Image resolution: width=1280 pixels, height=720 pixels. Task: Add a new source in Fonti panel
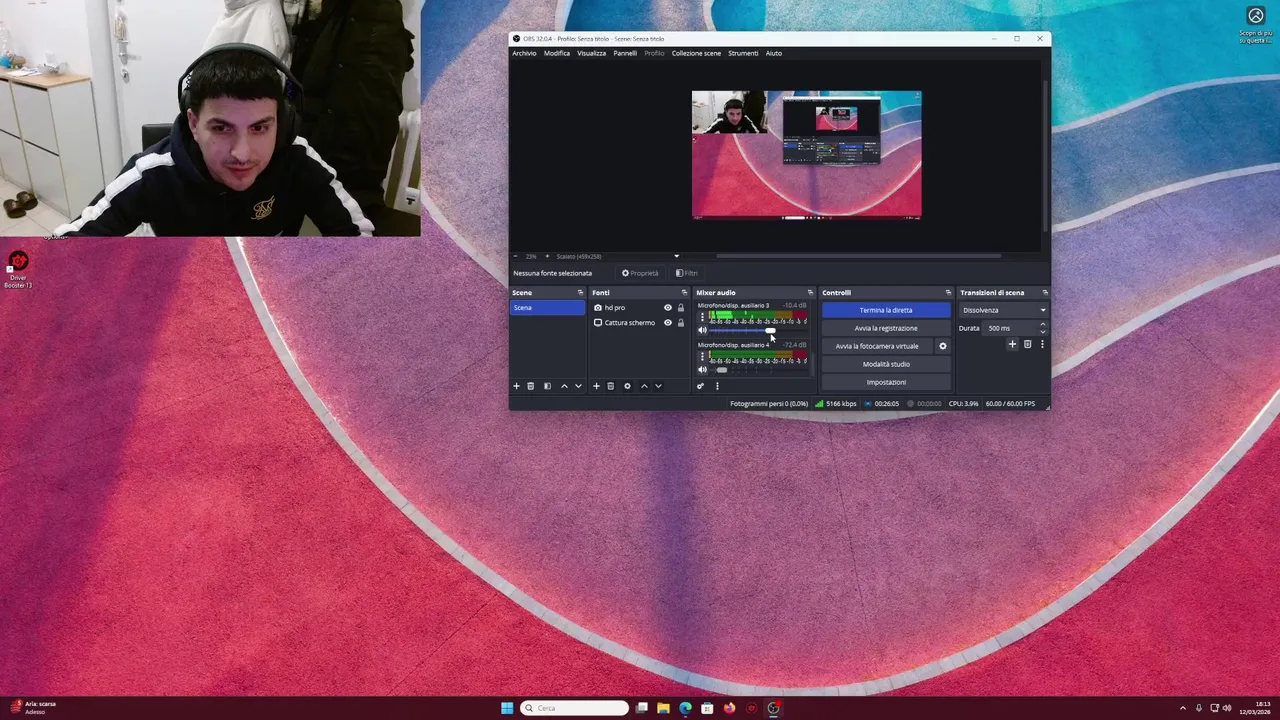[x=597, y=386]
